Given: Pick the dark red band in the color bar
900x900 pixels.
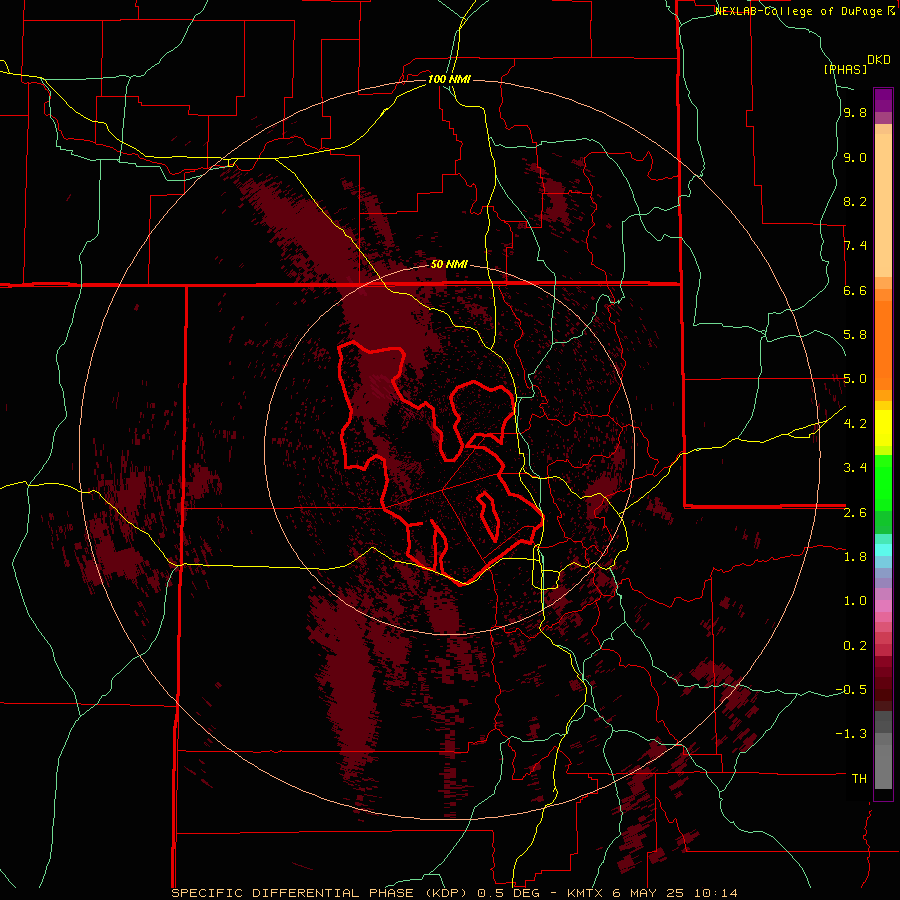Looking at the screenshot, I should [883, 683].
